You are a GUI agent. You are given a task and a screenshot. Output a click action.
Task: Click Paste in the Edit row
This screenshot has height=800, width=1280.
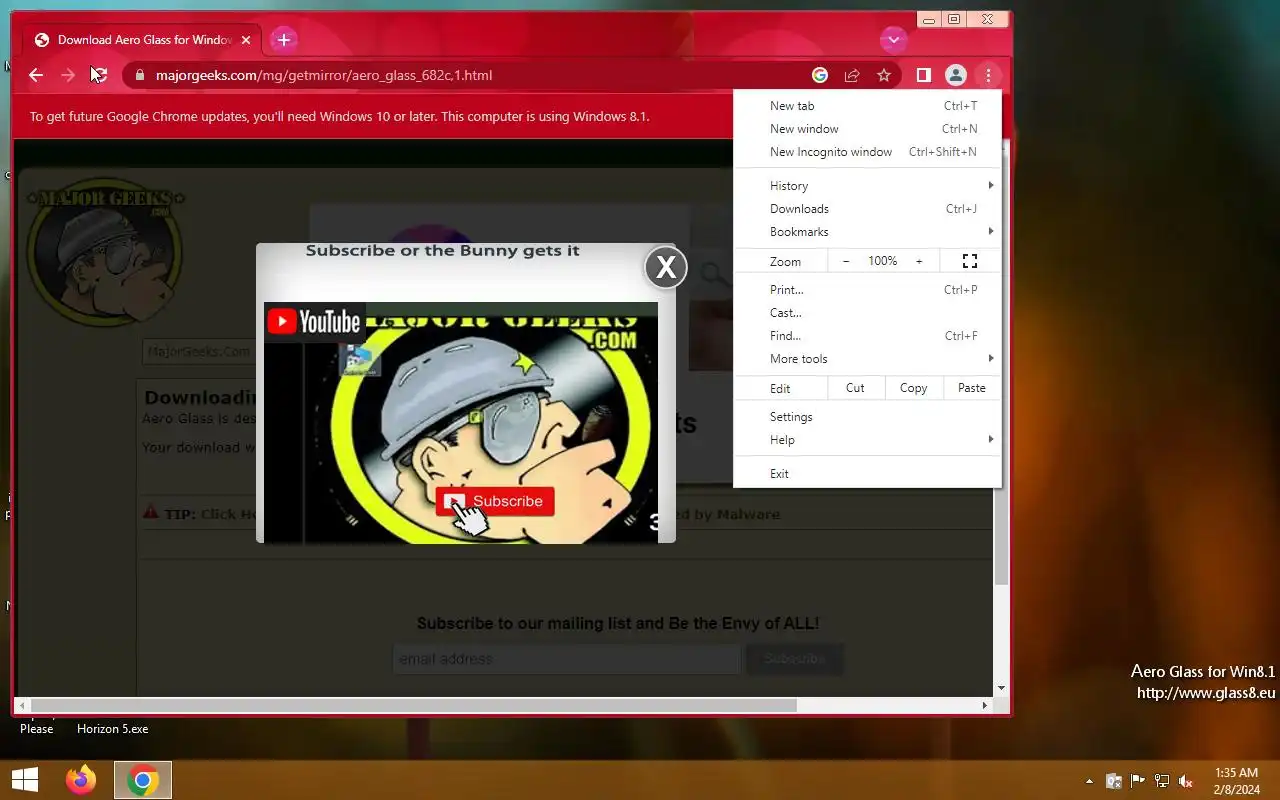tap(971, 388)
